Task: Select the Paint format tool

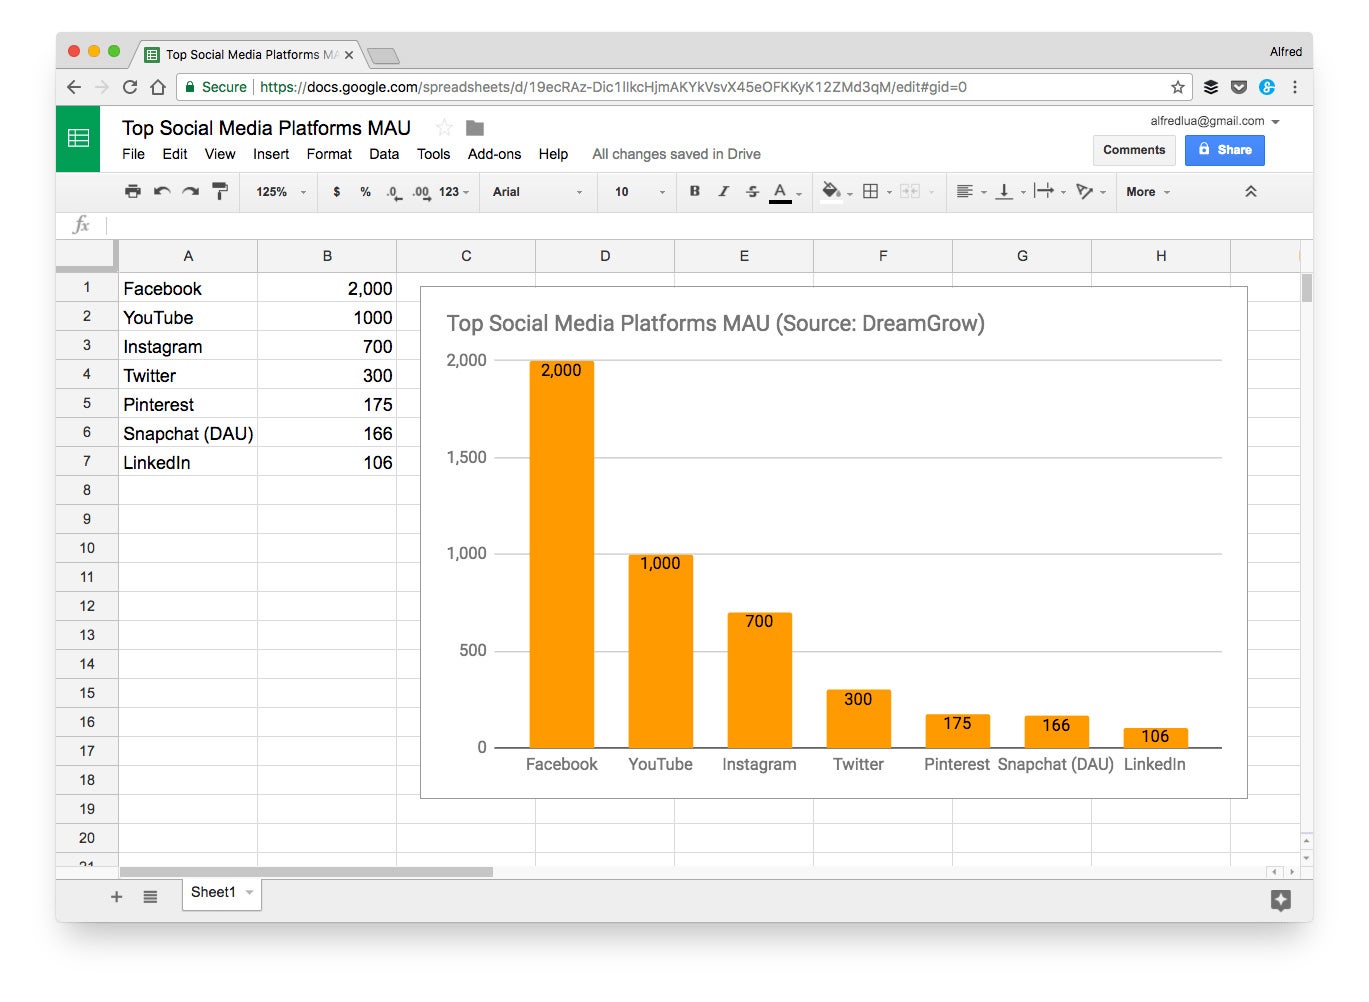Action: [220, 191]
